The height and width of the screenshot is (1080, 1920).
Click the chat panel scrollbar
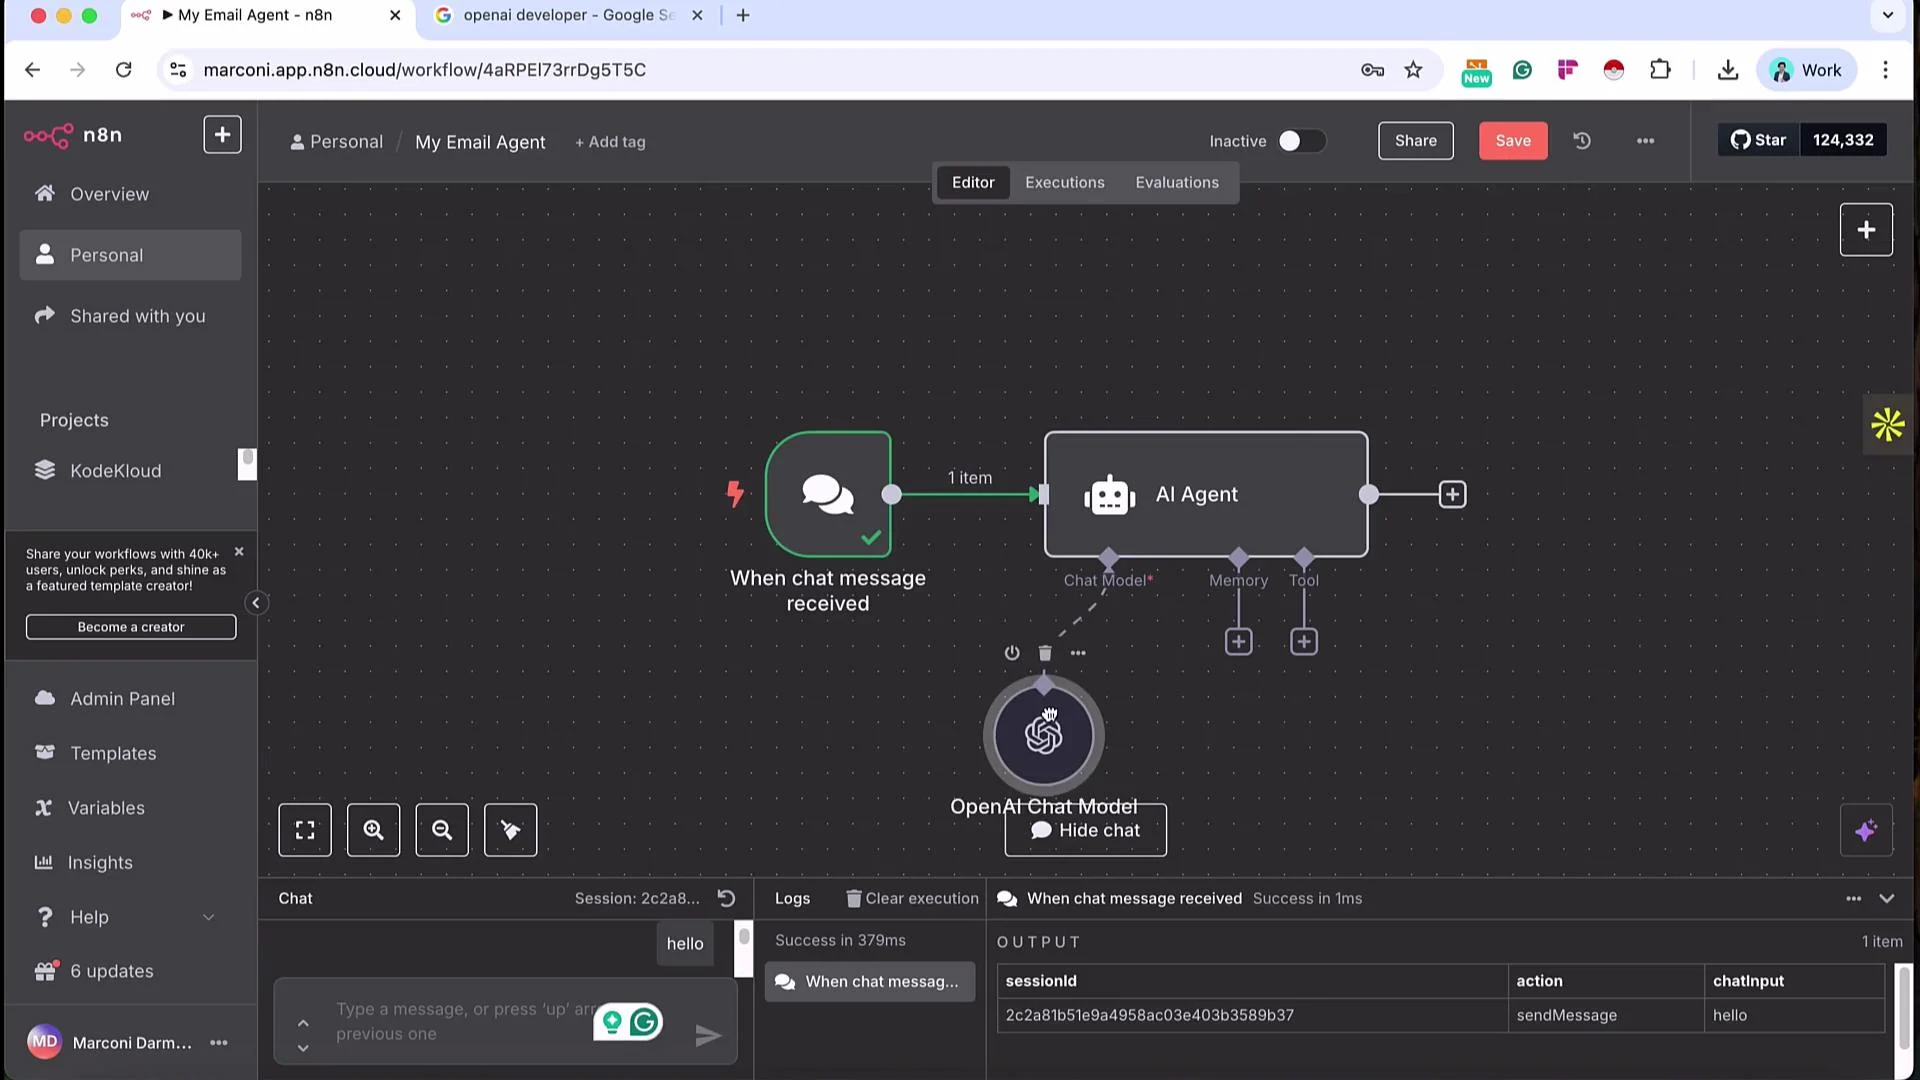click(743, 948)
